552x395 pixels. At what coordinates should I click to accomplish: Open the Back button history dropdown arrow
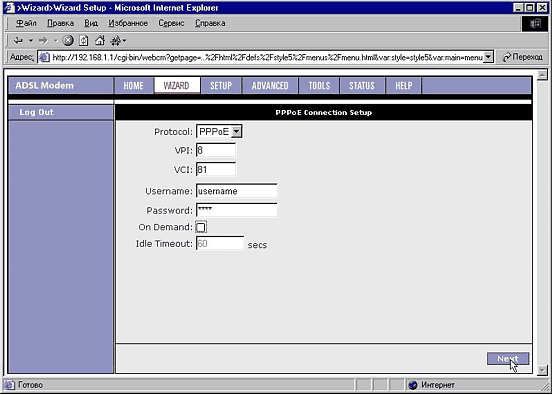31,41
